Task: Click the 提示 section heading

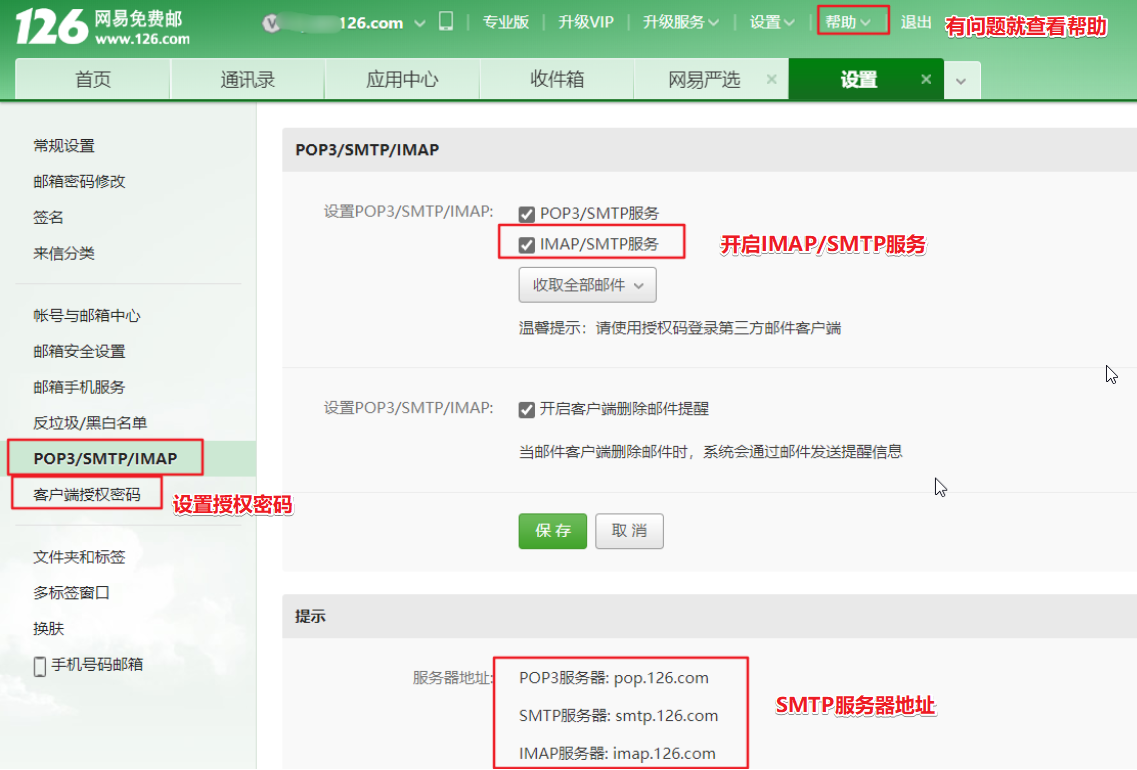Action: click(x=310, y=616)
